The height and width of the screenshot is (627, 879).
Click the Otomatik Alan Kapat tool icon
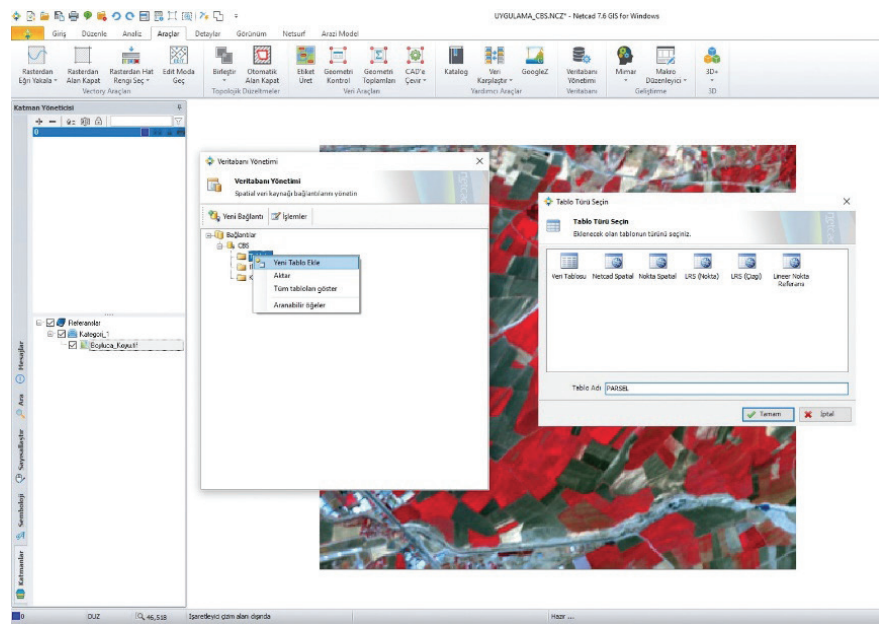[x=262, y=56]
